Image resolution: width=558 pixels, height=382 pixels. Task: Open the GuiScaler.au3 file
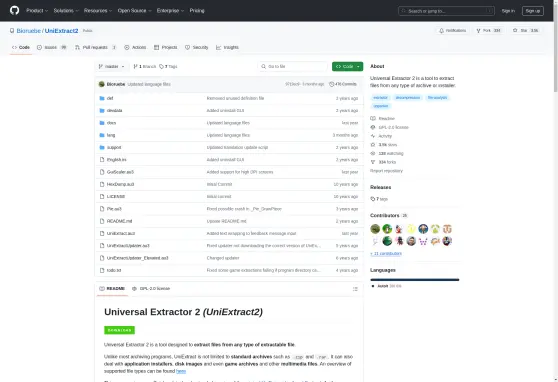120,172
